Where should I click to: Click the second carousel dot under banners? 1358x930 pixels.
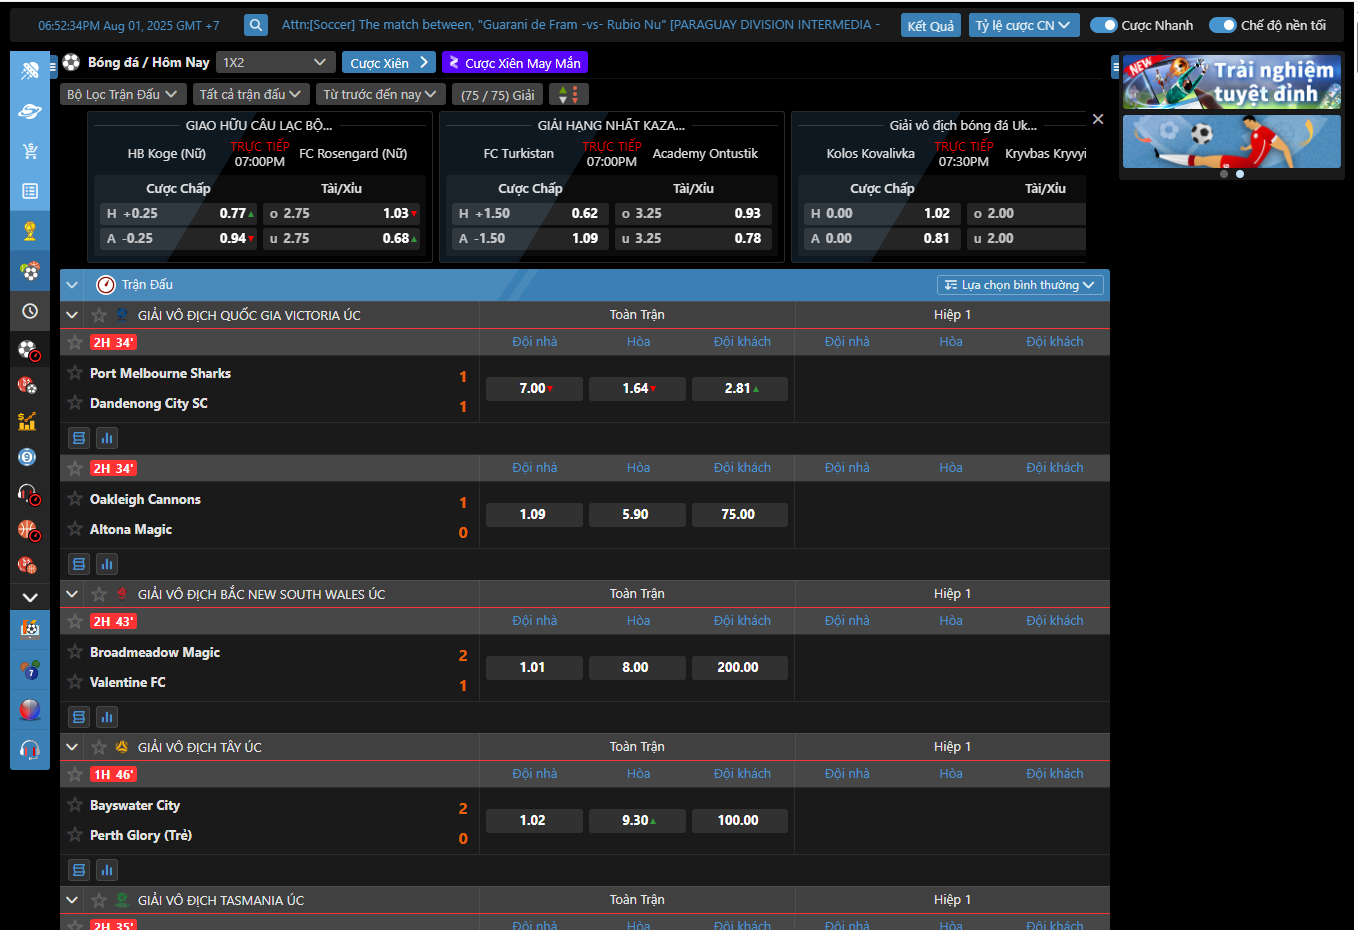1240,174
